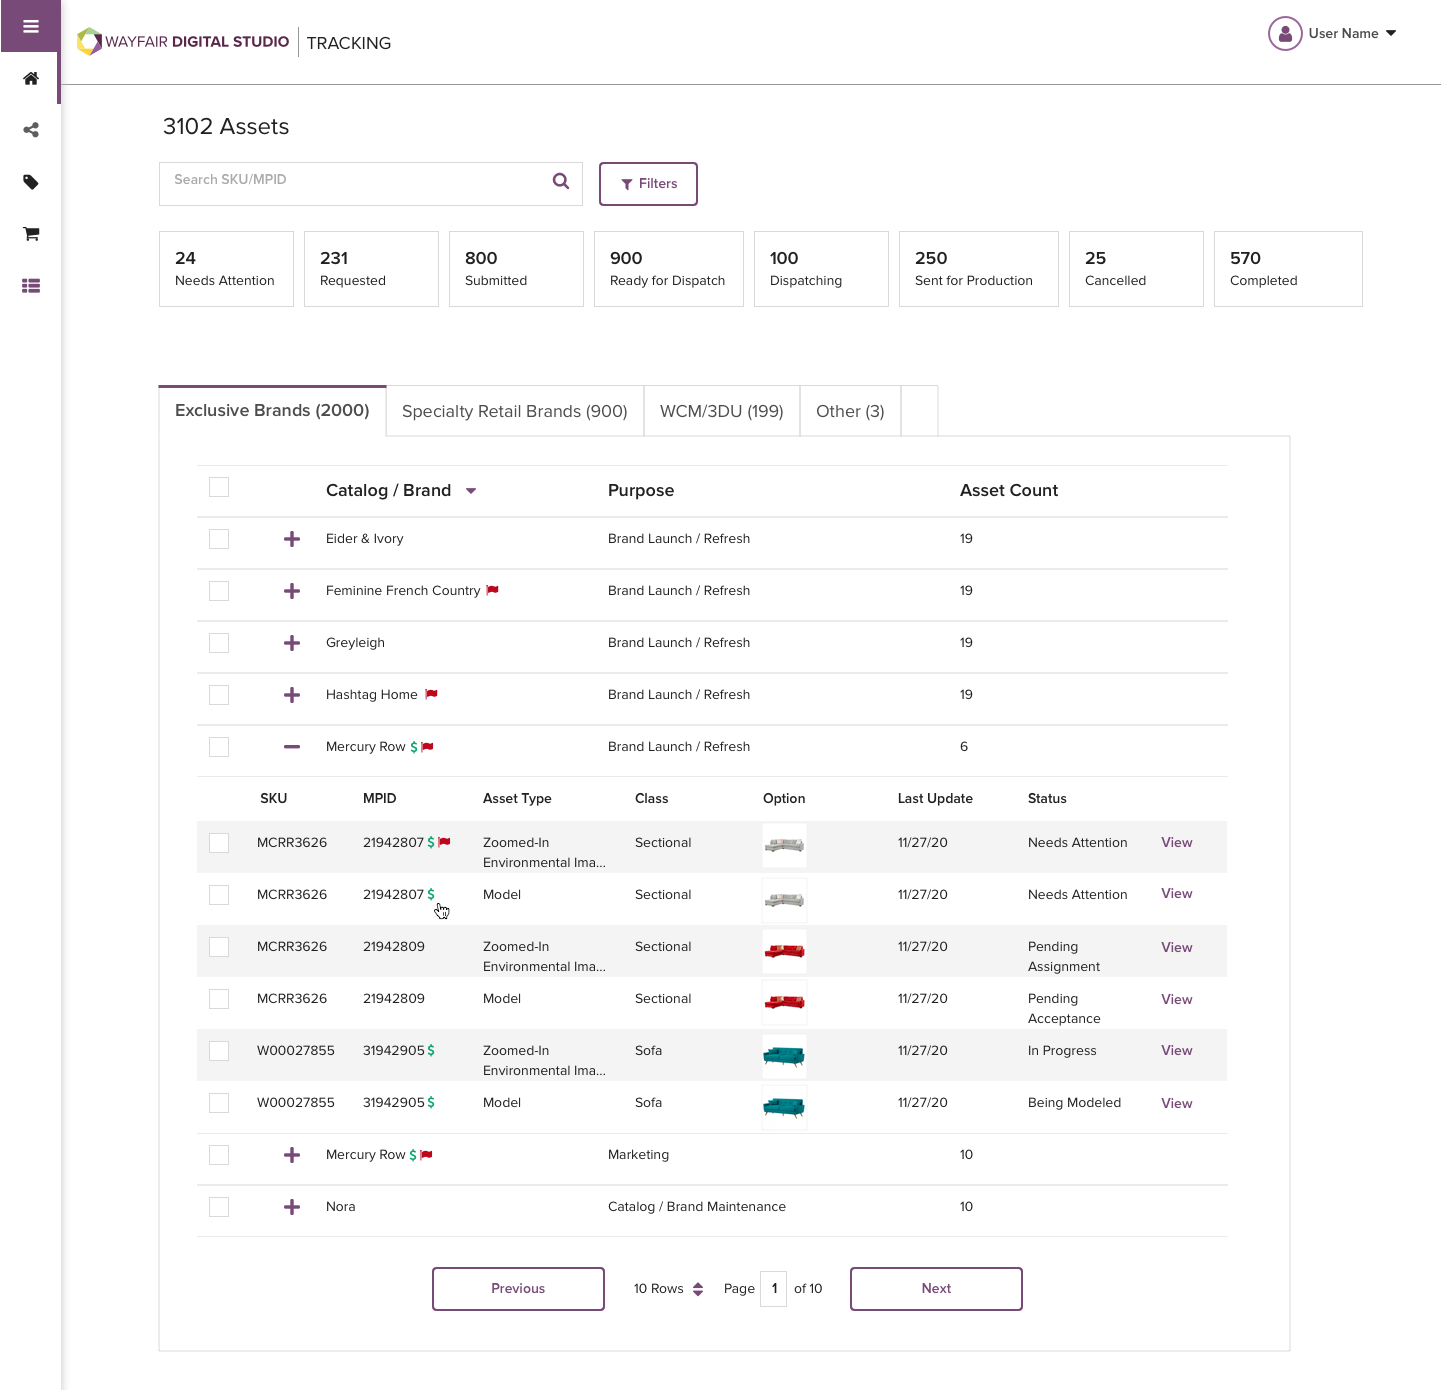Check the Eider & Ivory row checkbox
Image resolution: width=1441 pixels, height=1390 pixels.
[219, 539]
